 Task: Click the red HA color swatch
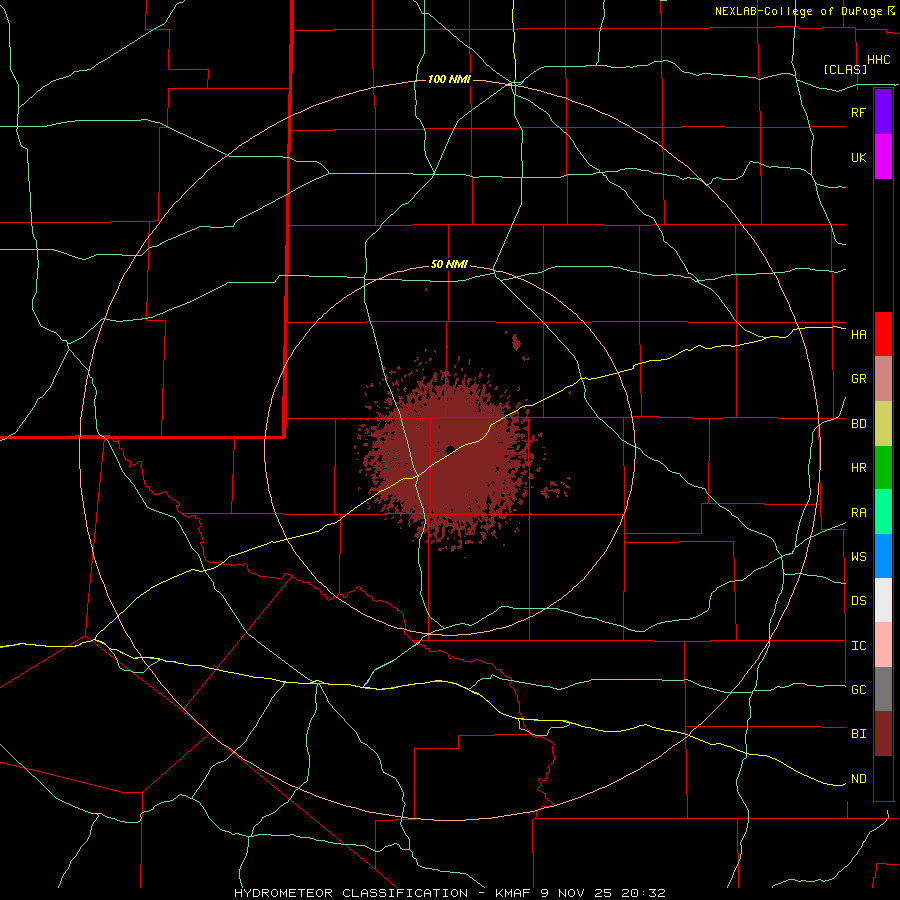[883, 334]
